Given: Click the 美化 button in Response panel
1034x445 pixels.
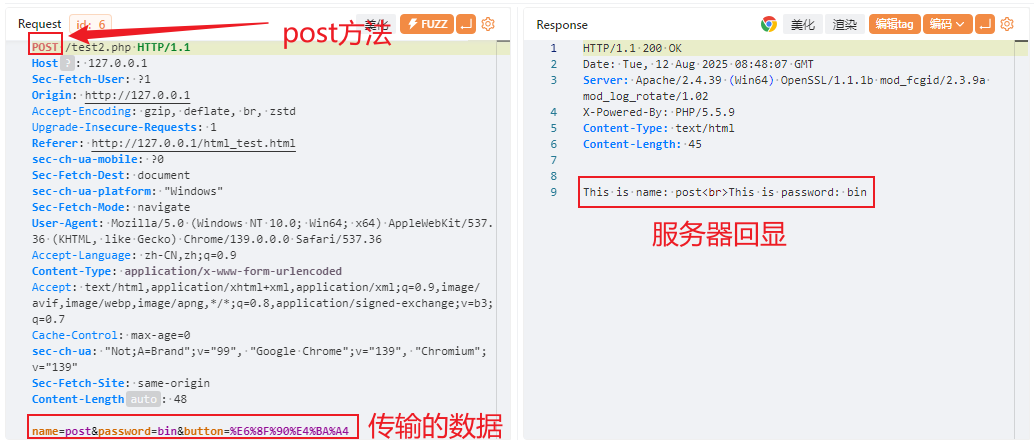Looking at the screenshot, I should point(803,24).
